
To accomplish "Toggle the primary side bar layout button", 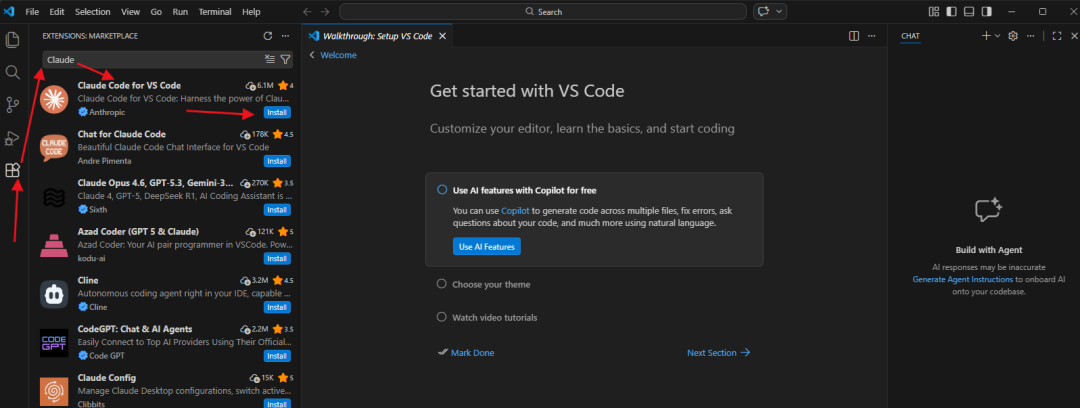I will point(950,11).
